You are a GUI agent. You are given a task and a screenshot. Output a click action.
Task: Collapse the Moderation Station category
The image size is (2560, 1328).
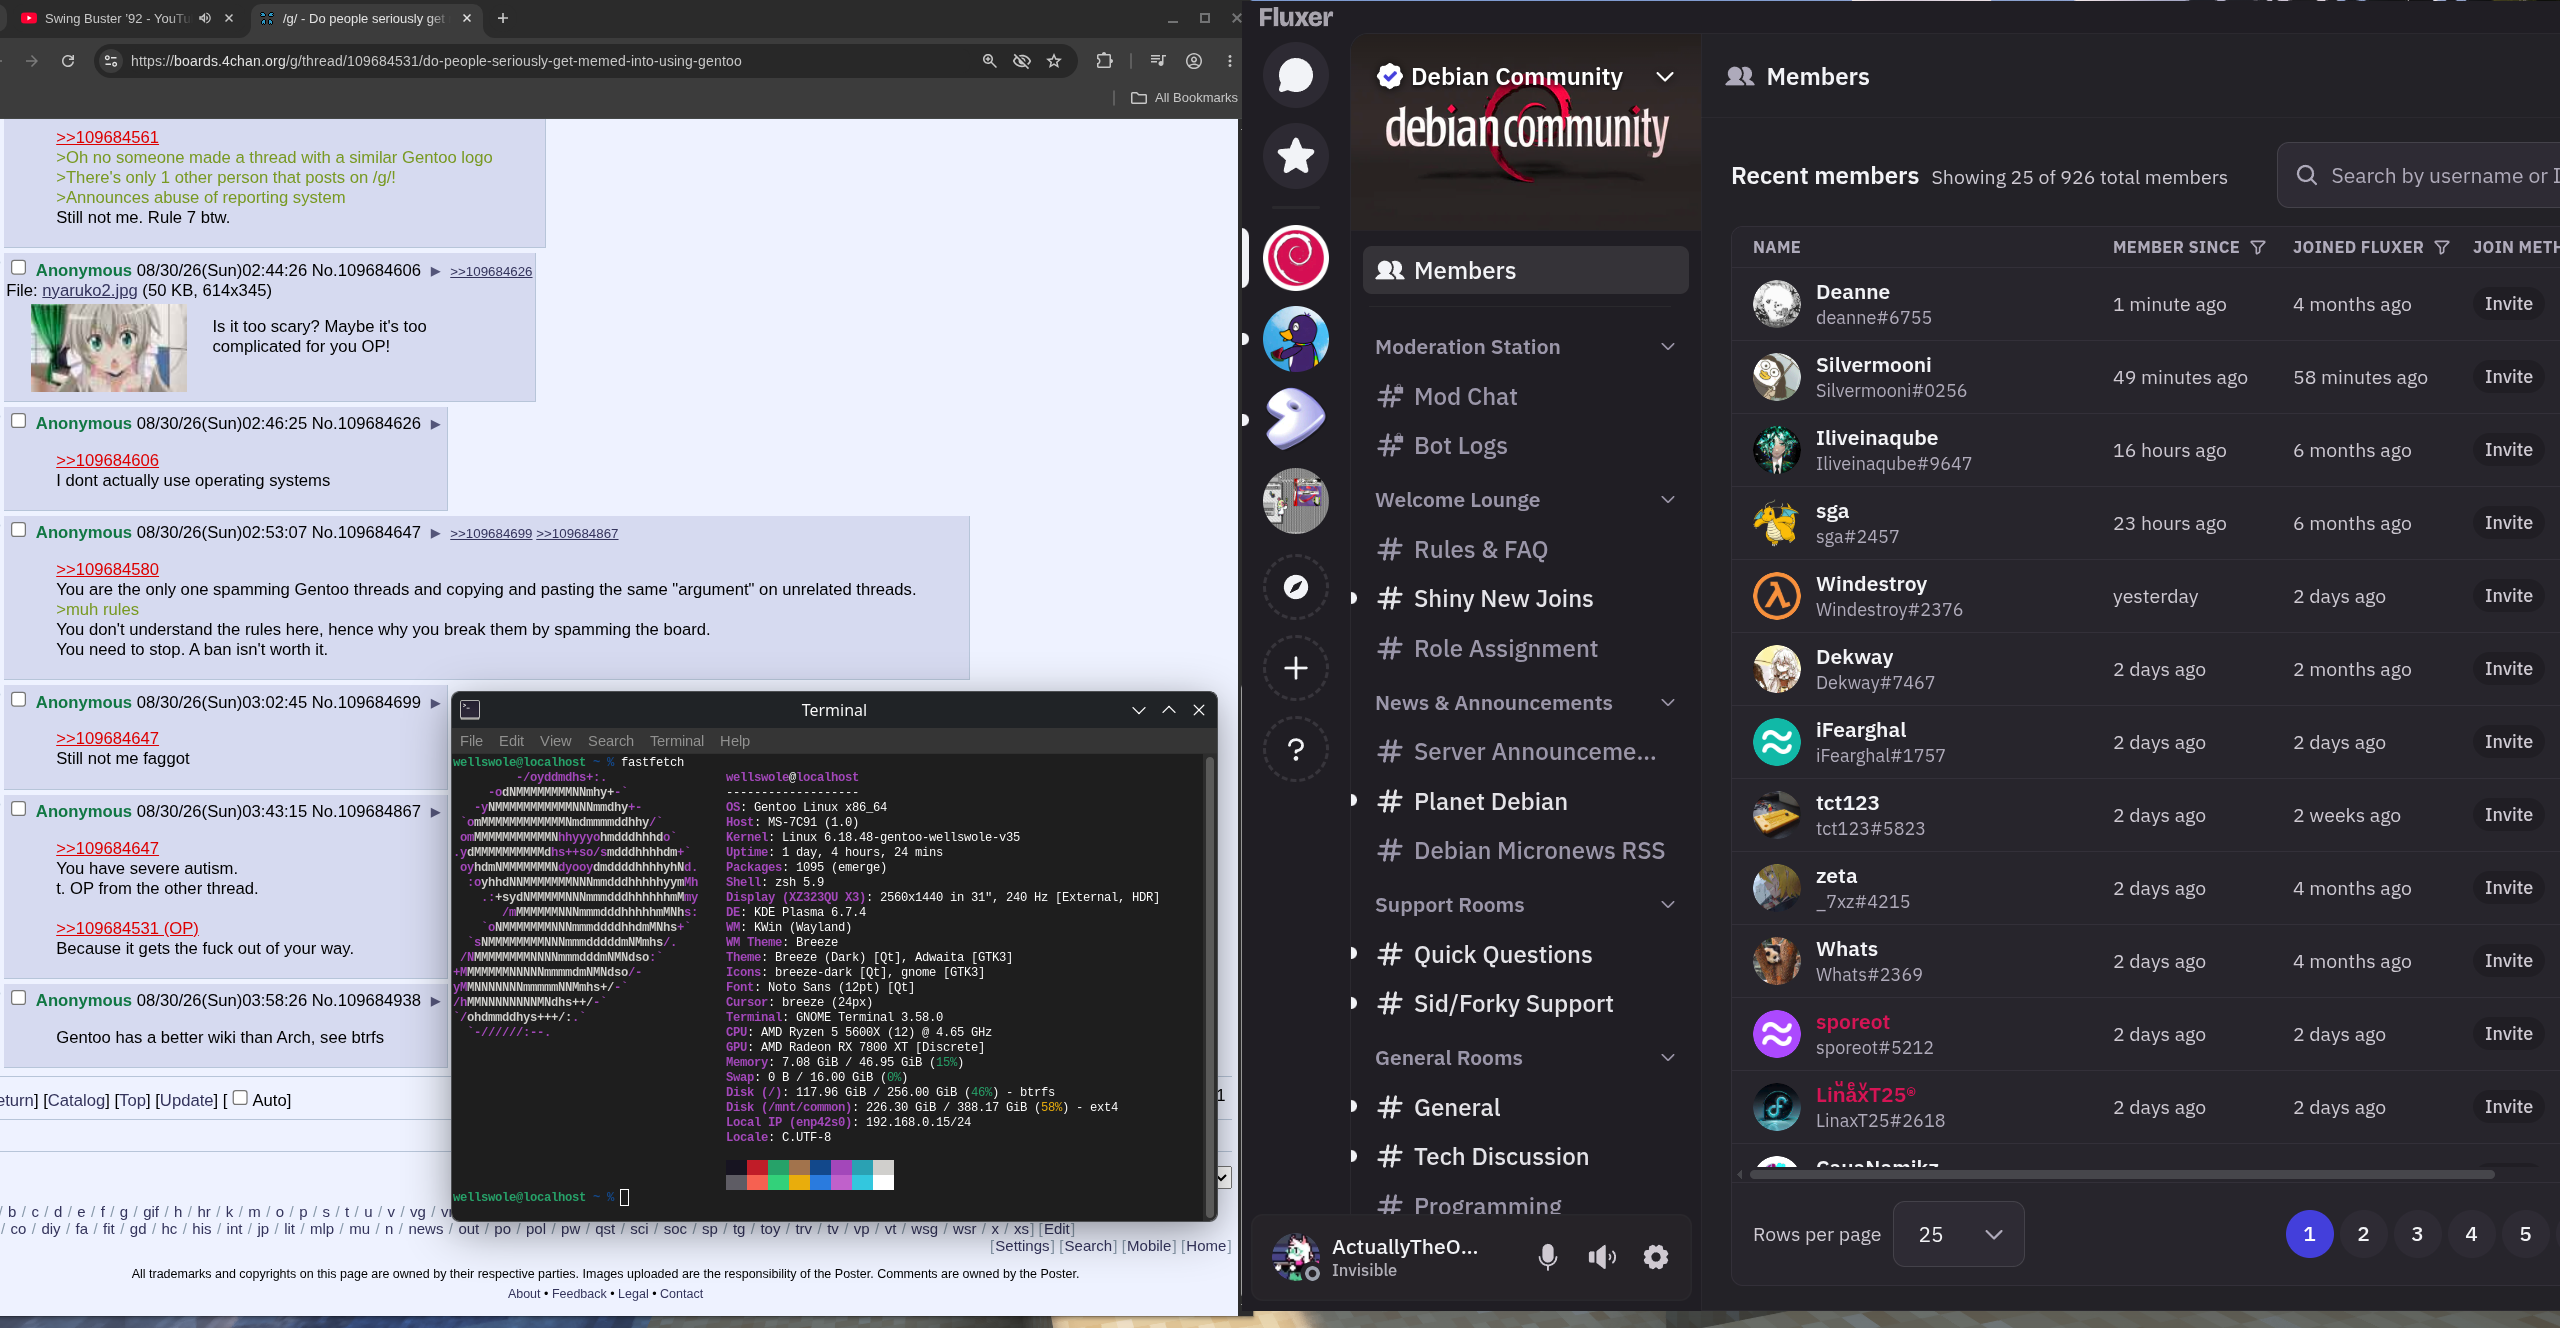tap(1668, 347)
